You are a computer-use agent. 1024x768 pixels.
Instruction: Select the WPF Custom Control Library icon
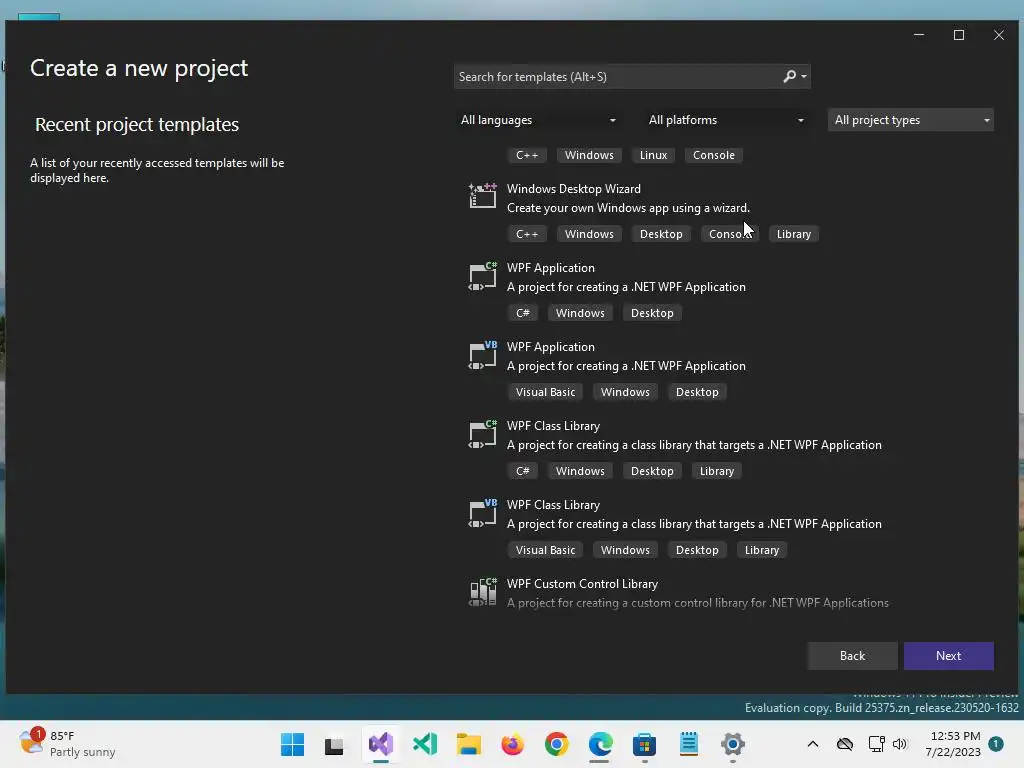point(483,591)
